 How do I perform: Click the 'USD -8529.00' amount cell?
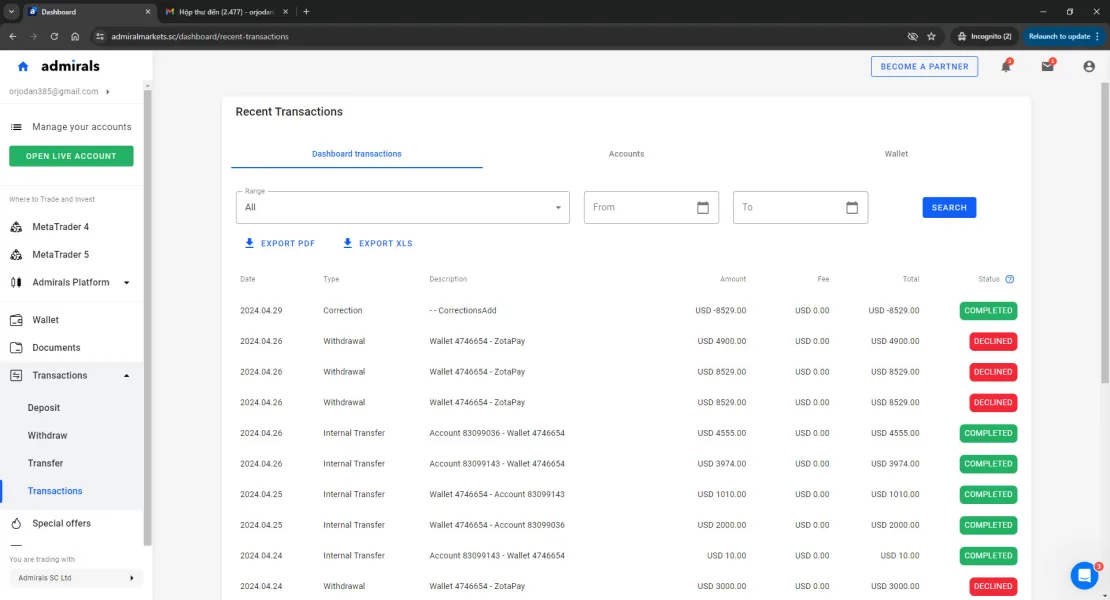tap(720, 311)
